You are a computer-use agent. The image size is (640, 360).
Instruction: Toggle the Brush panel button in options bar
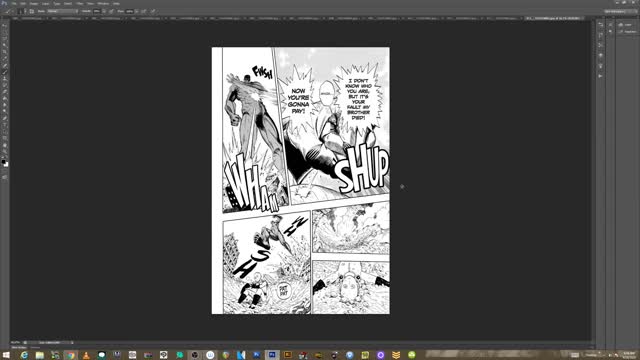point(31,11)
